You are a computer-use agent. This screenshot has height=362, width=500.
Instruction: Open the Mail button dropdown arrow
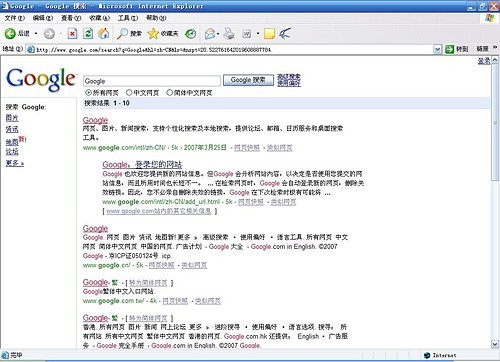click(x=218, y=34)
